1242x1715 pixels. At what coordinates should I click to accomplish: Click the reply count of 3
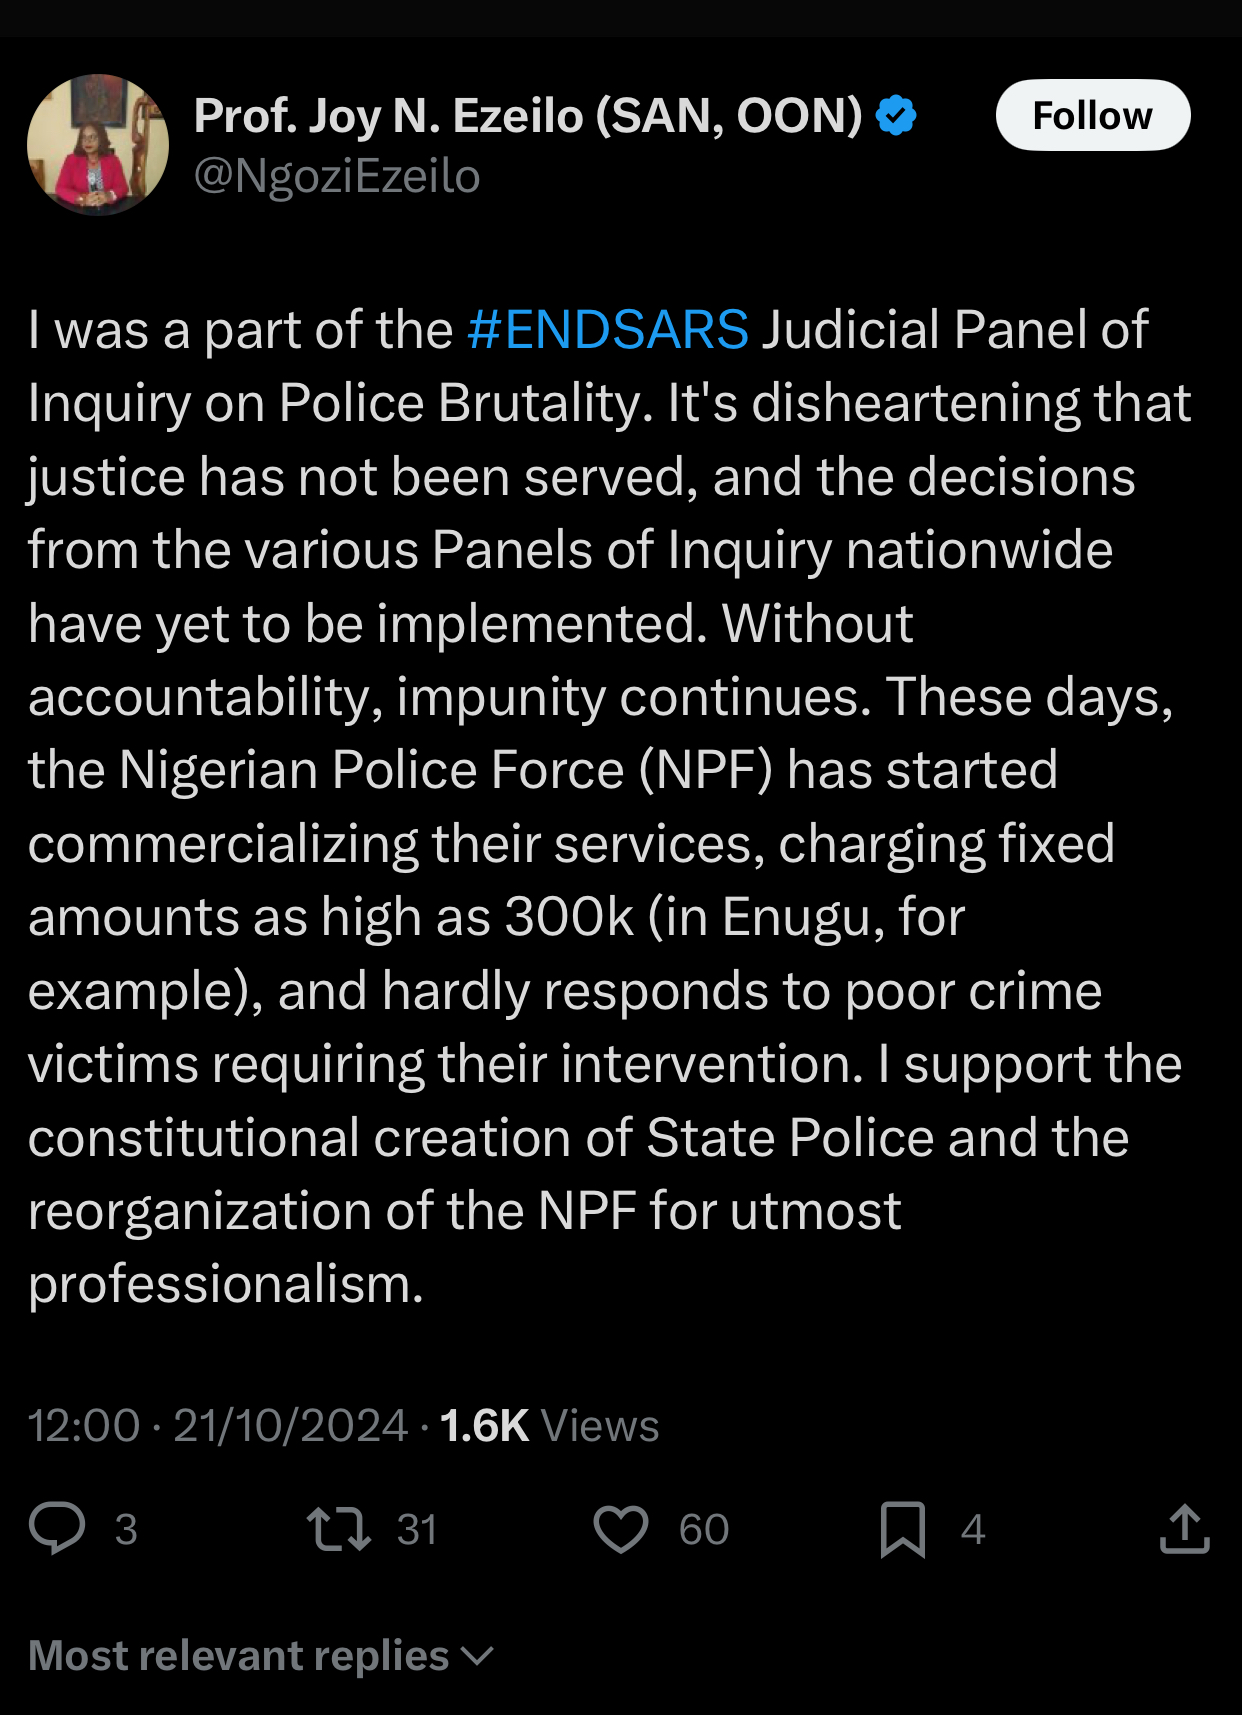point(126,1529)
